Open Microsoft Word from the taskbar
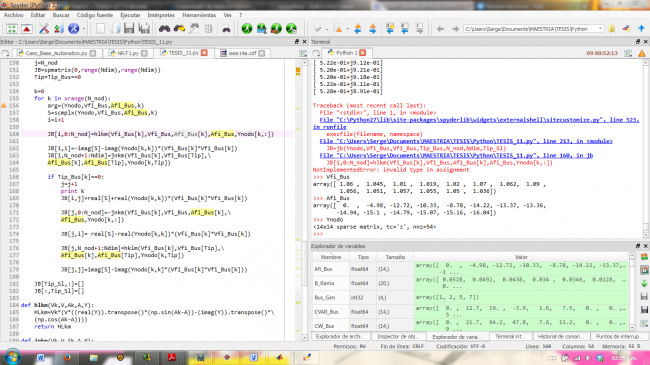The height and width of the screenshot is (365, 650). tap(40, 357)
